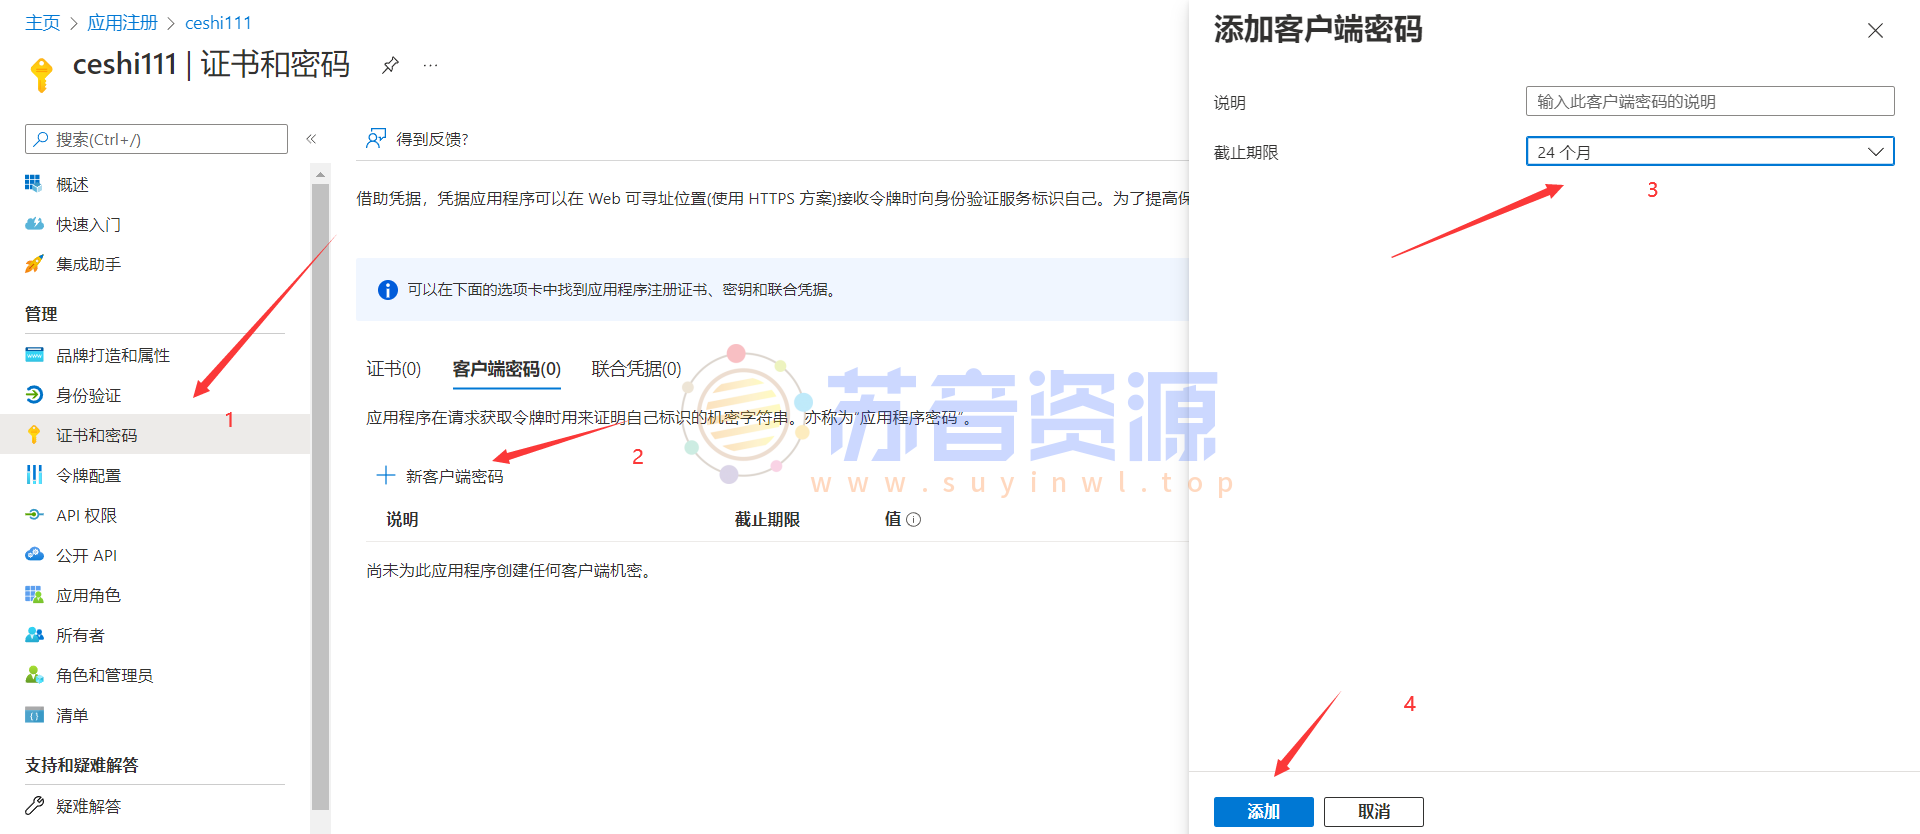Viewport: 1920px width, 834px height.
Task: Click the 角色和管理员 icon
Action: [x=34, y=675]
